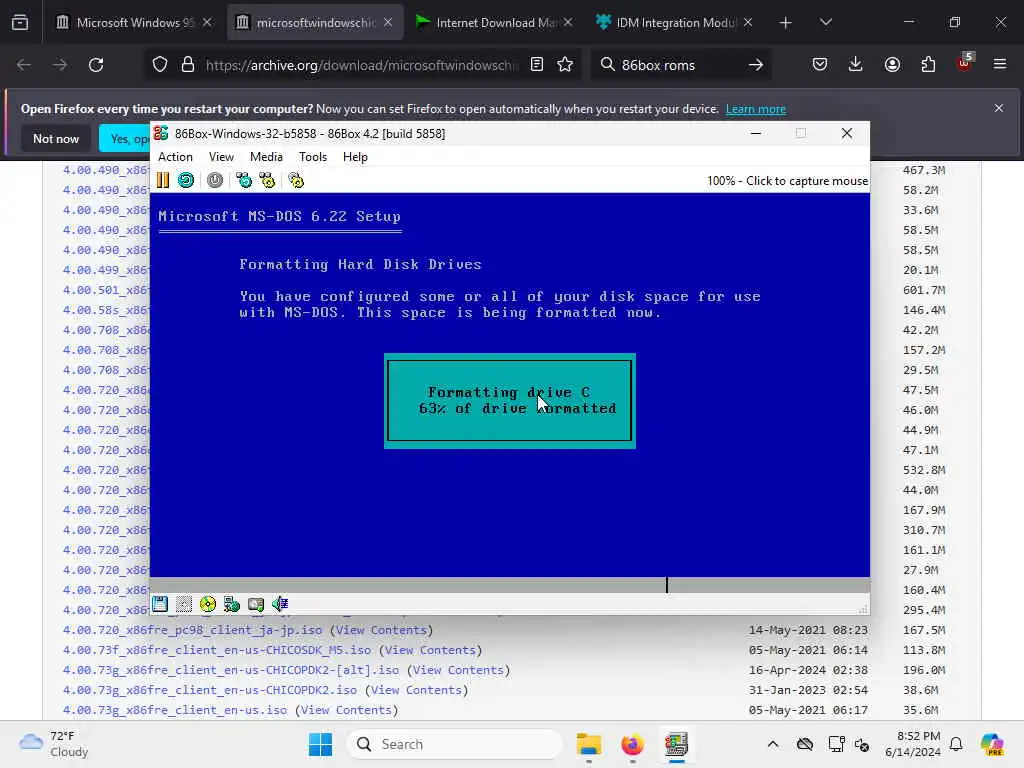Open Windows Start menu

click(321, 744)
